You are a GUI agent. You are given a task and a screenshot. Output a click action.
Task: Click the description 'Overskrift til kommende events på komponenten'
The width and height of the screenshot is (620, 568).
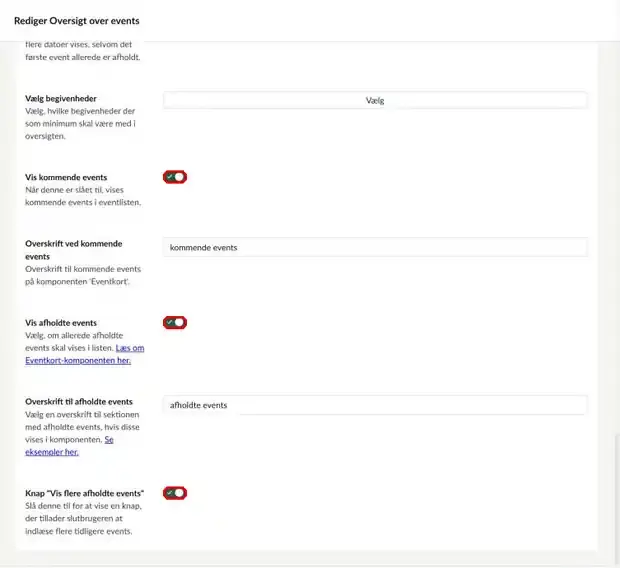pyautogui.click(x=83, y=275)
